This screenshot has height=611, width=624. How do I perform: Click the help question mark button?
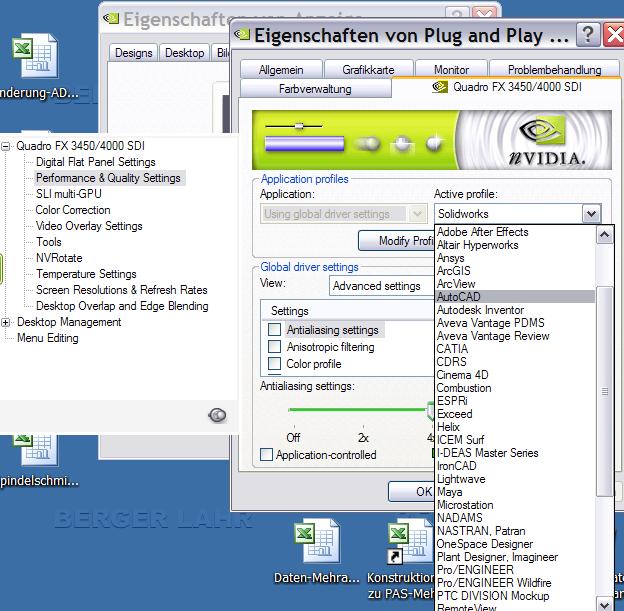click(587, 35)
